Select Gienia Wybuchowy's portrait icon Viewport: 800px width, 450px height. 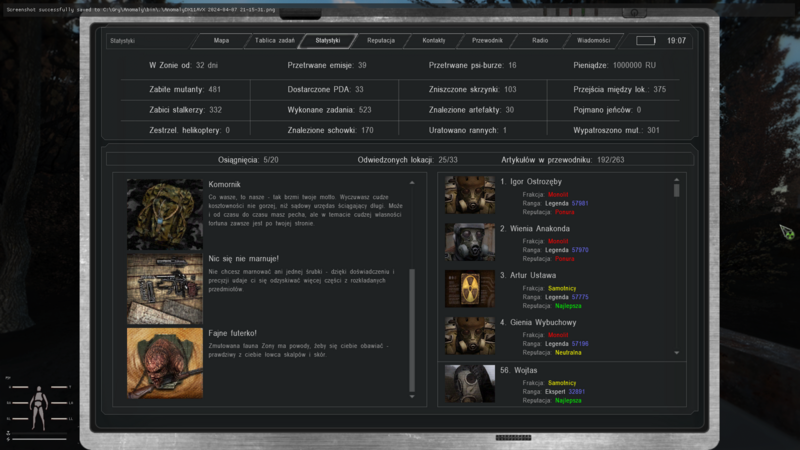469,335
